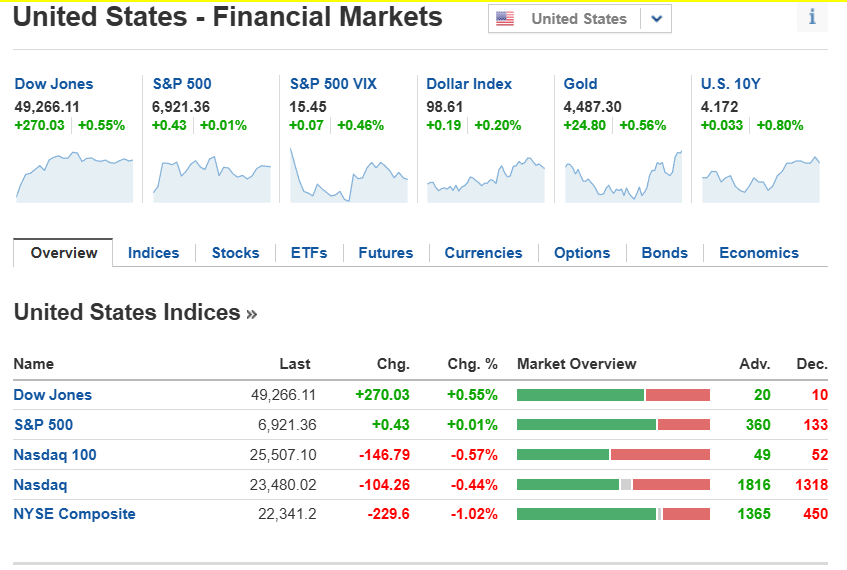
Task: Click the United States Indices arrow
Action: 251,314
